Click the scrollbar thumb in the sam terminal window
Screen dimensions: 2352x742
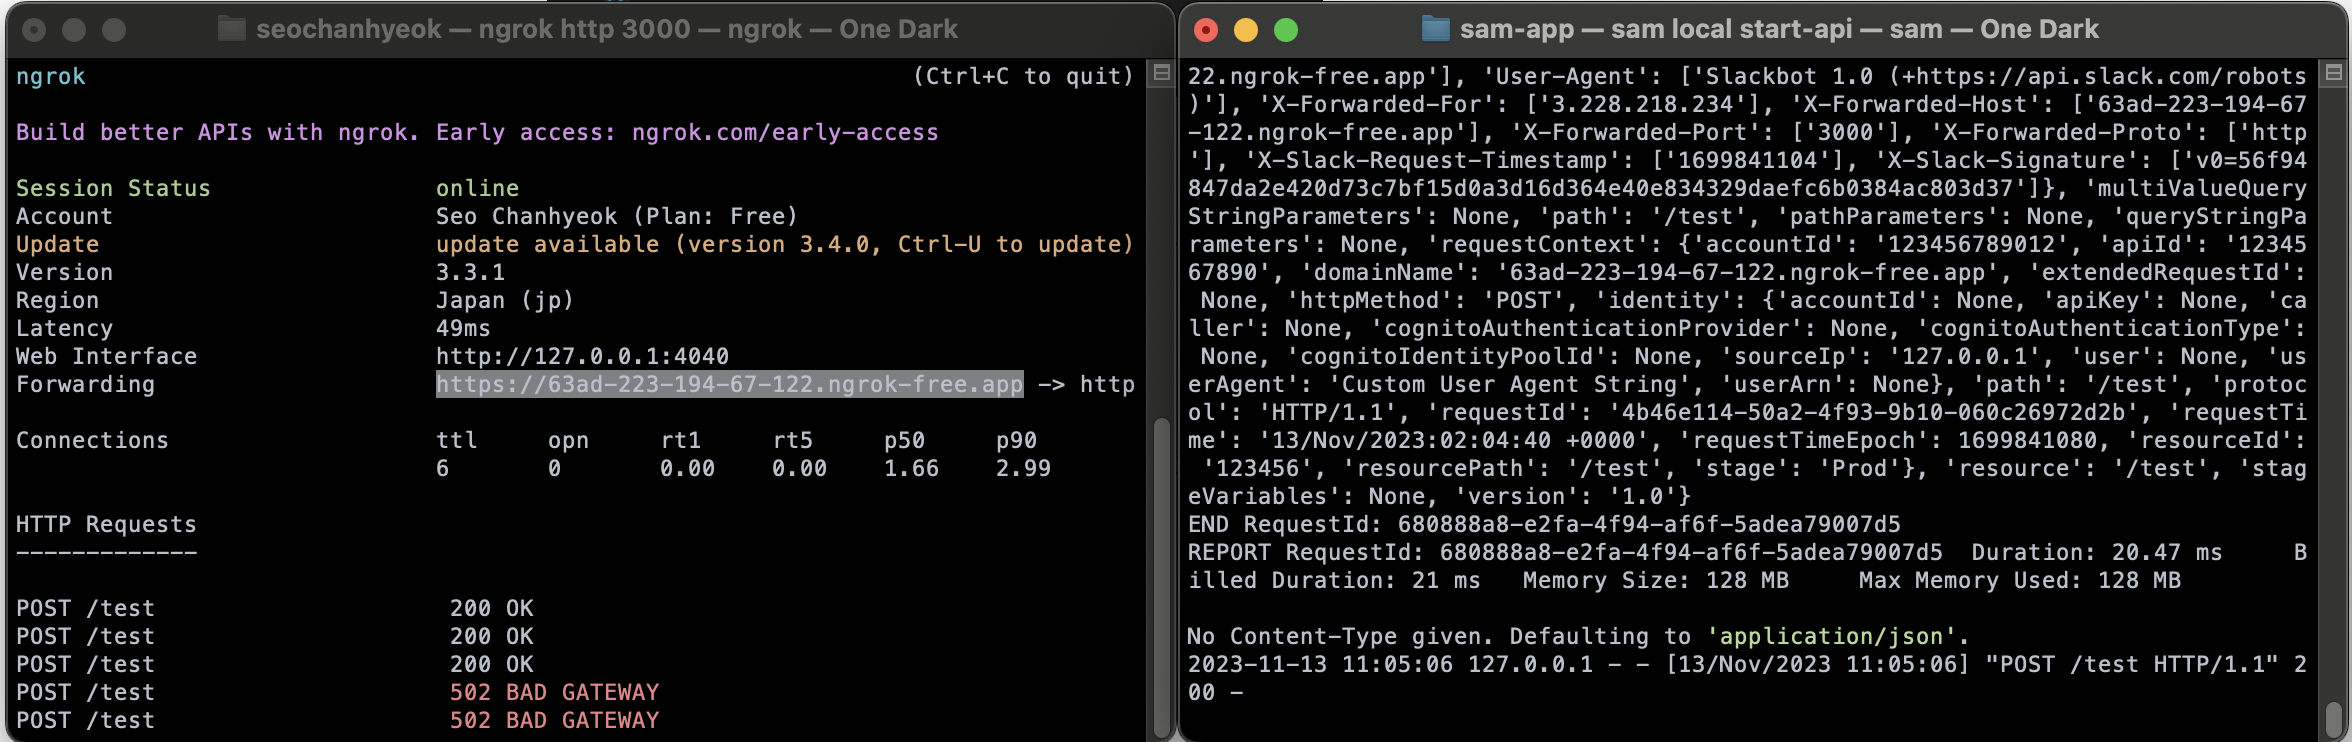point(2333,718)
